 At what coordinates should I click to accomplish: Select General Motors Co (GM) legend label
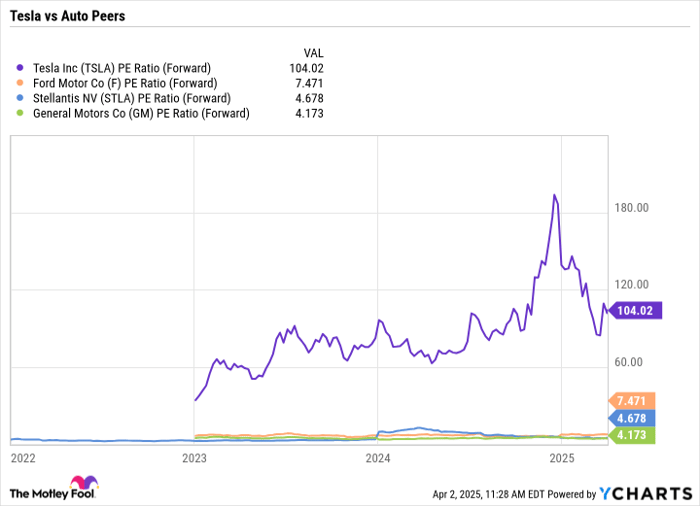click(141, 113)
